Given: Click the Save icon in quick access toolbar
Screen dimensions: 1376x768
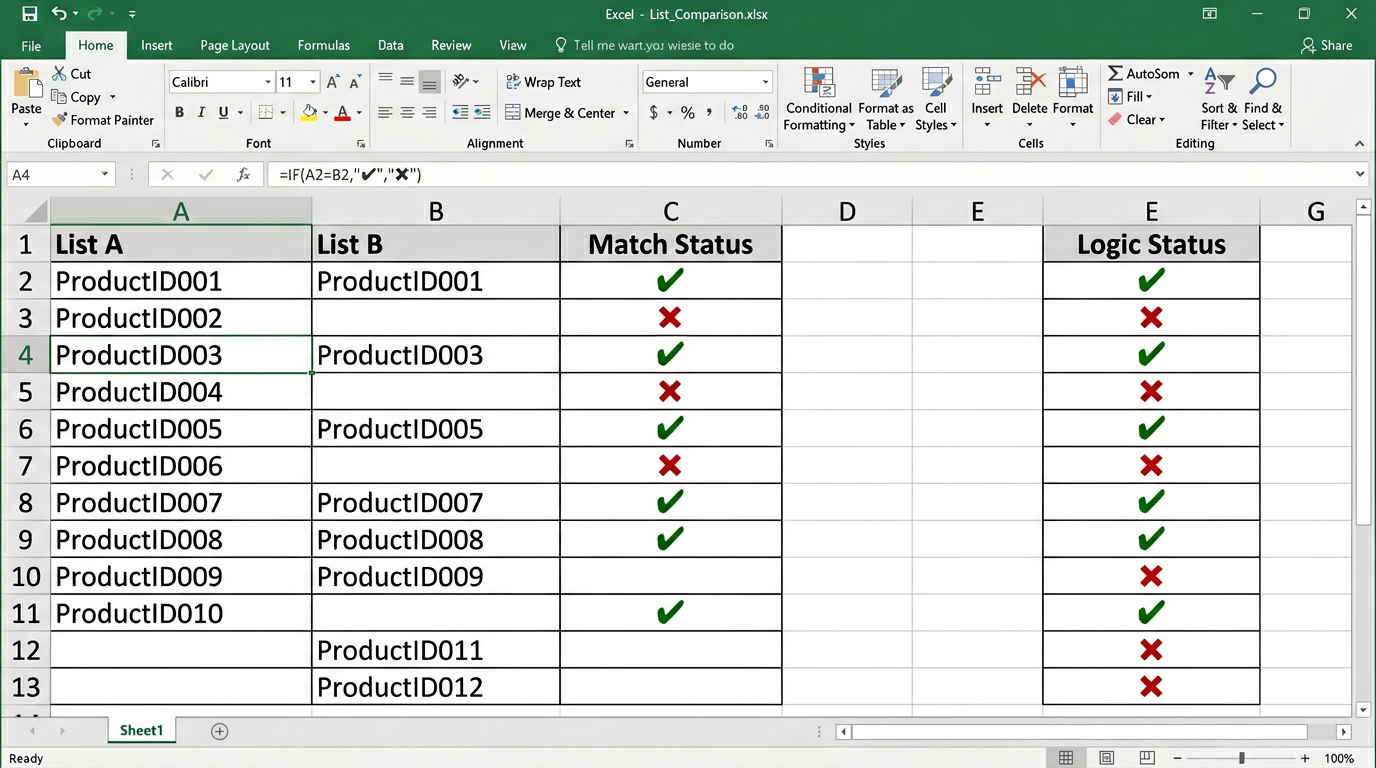Looking at the screenshot, I should (x=29, y=14).
